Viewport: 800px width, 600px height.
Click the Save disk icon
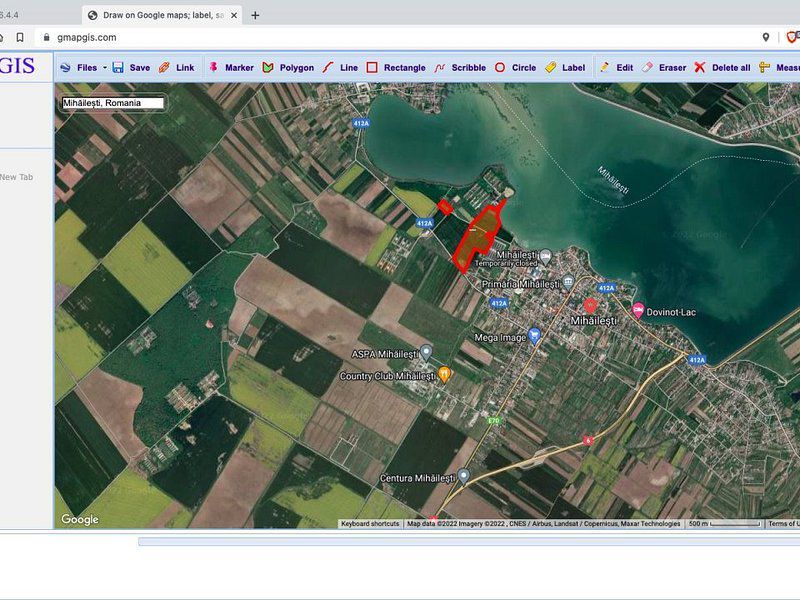click(118, 68)
